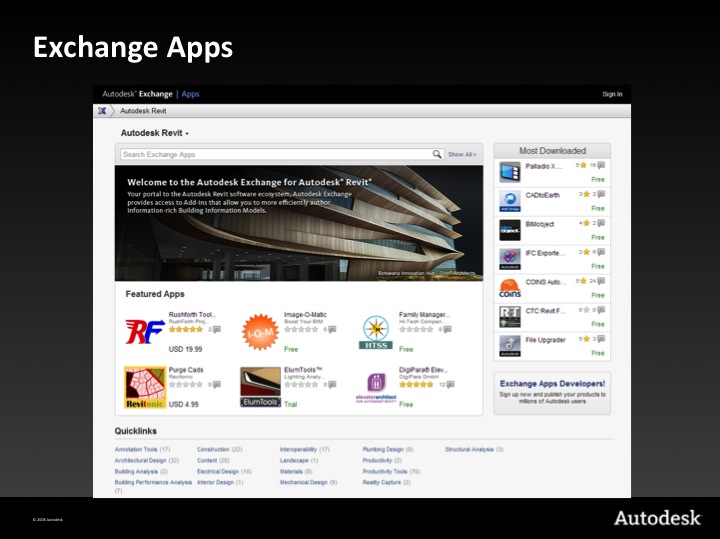Click the CADtoEarth name in Most Downloaded

click(542, 195)
